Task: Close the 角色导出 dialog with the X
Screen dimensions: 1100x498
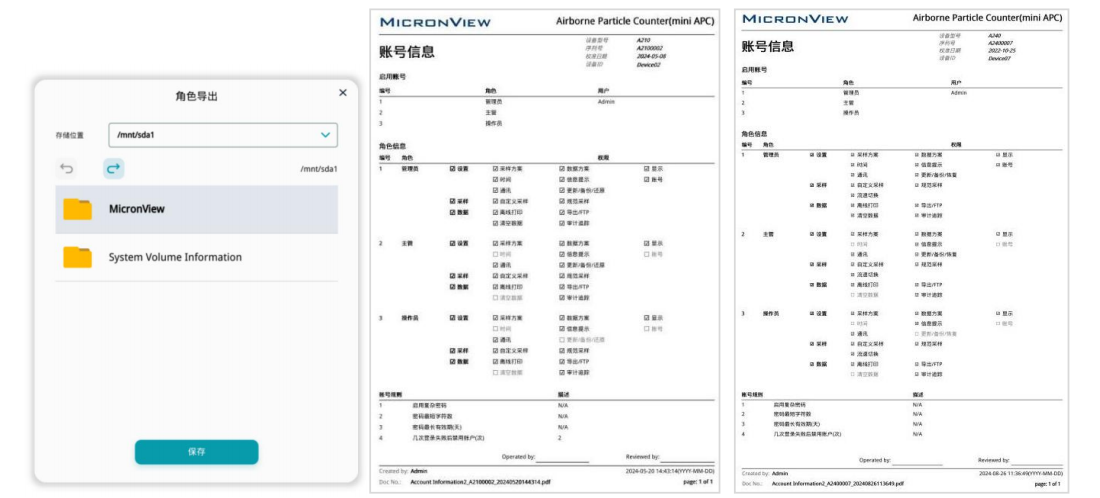Action: 343,93
